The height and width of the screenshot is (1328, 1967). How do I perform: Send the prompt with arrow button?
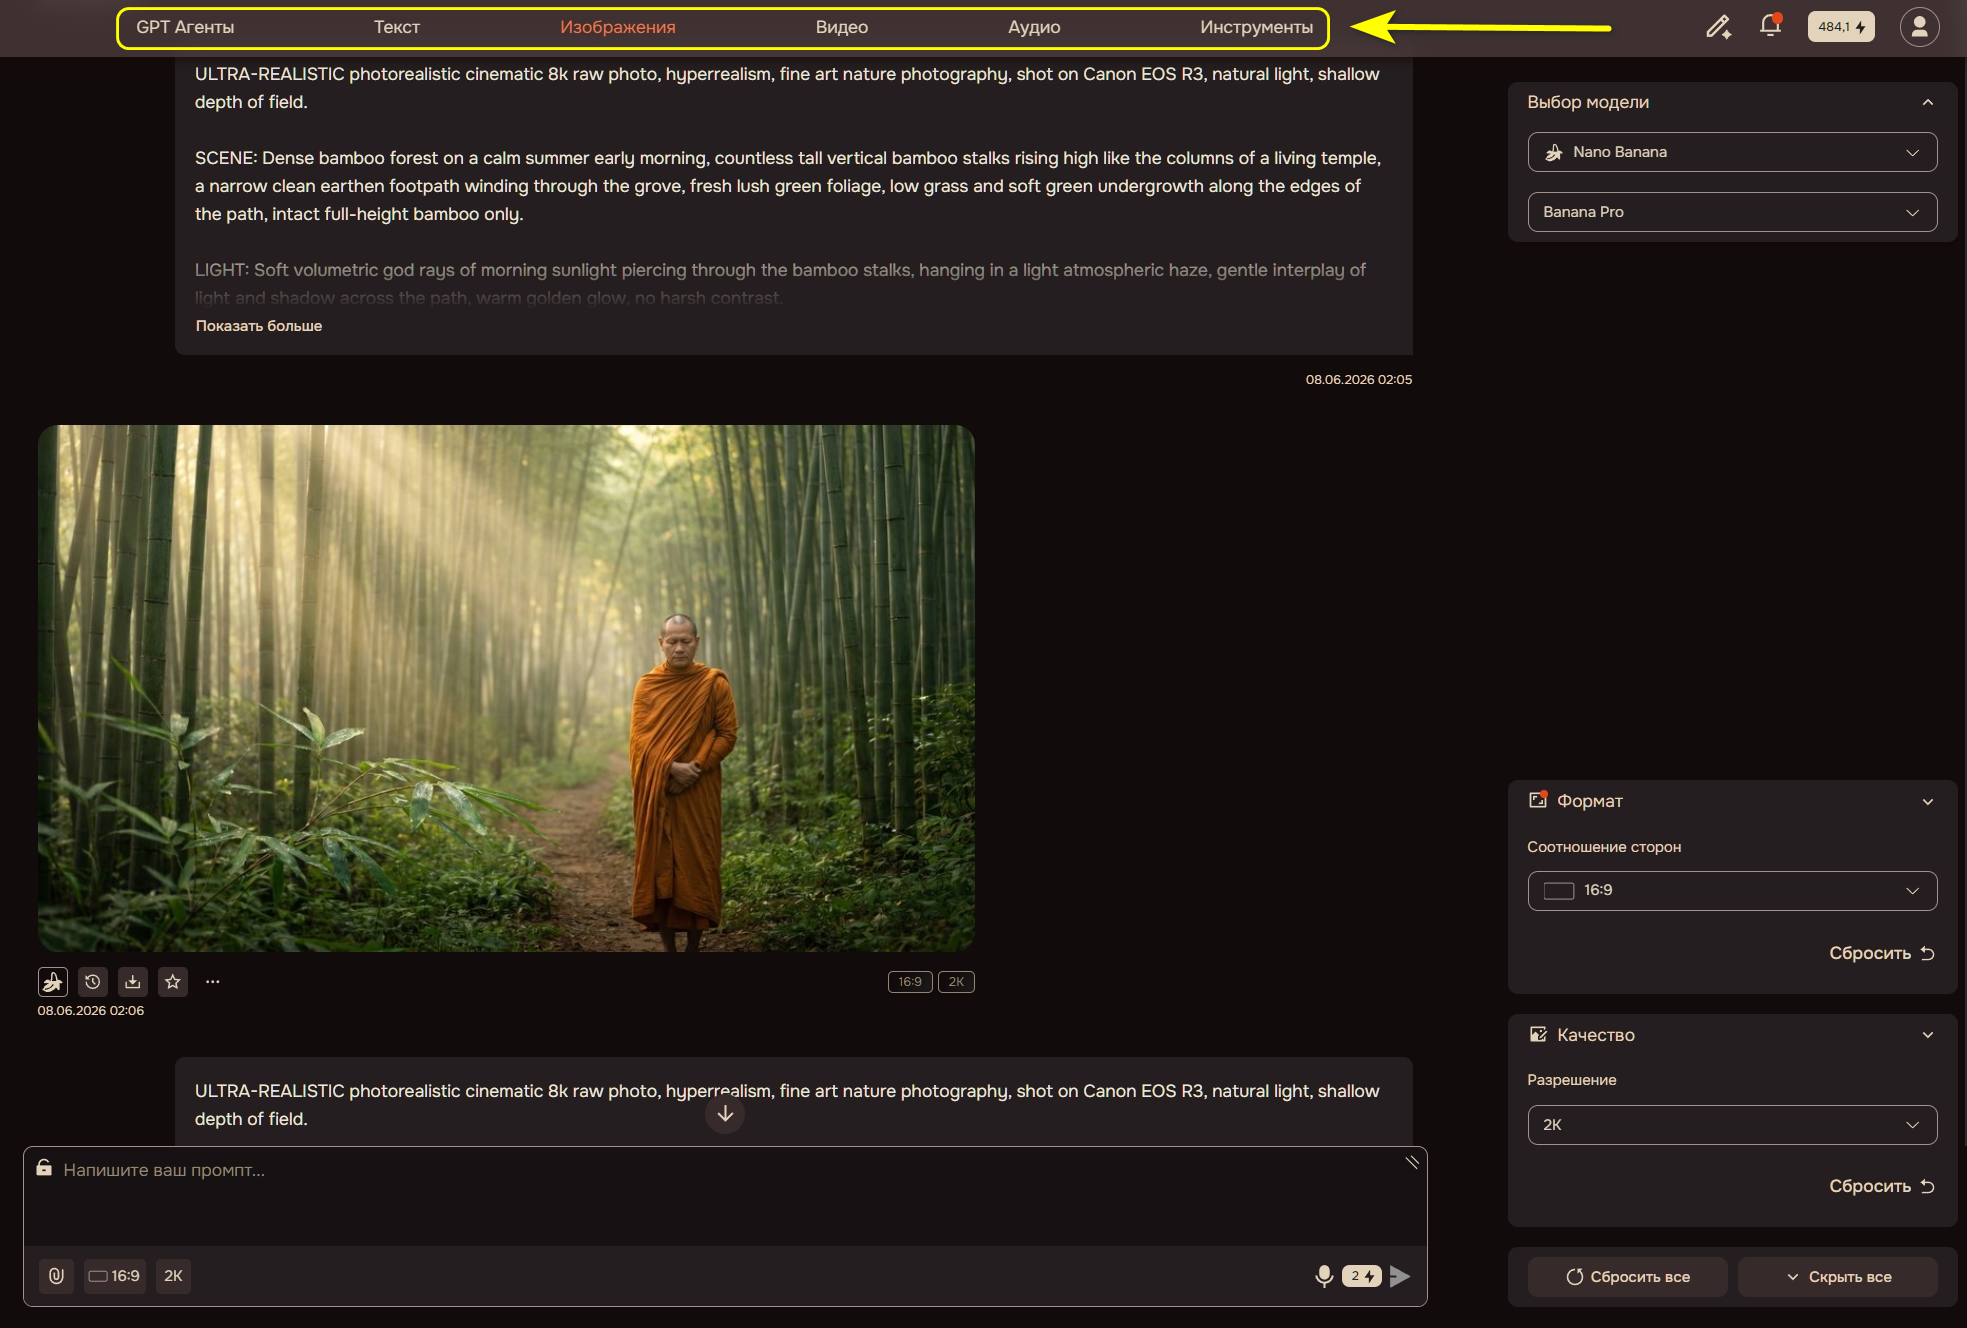[1400, 1276]
